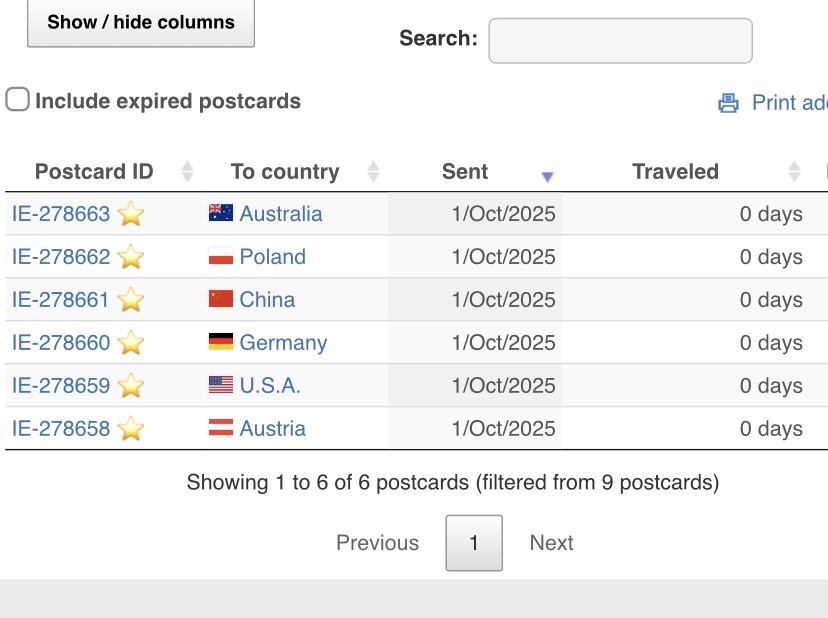The height and width of the screenshot is (618, 828).
Task: Click the Australia flag icon
Action: point(221,213)
